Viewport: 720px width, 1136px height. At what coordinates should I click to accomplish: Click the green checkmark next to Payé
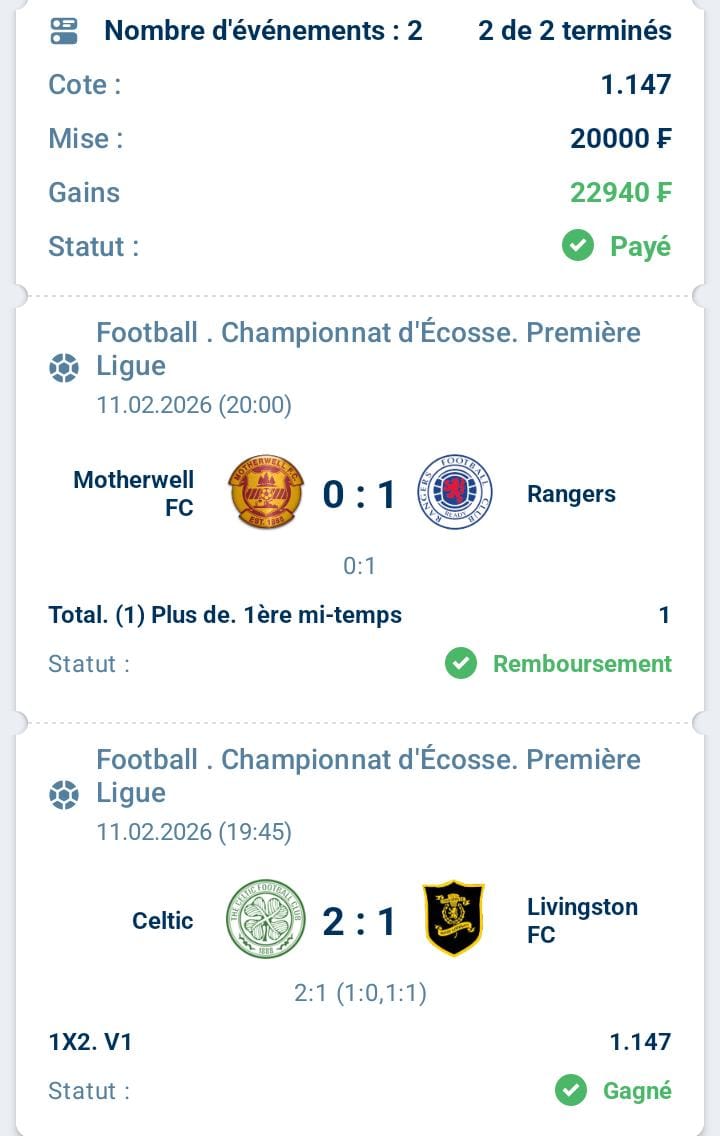[x=578, y=245]
